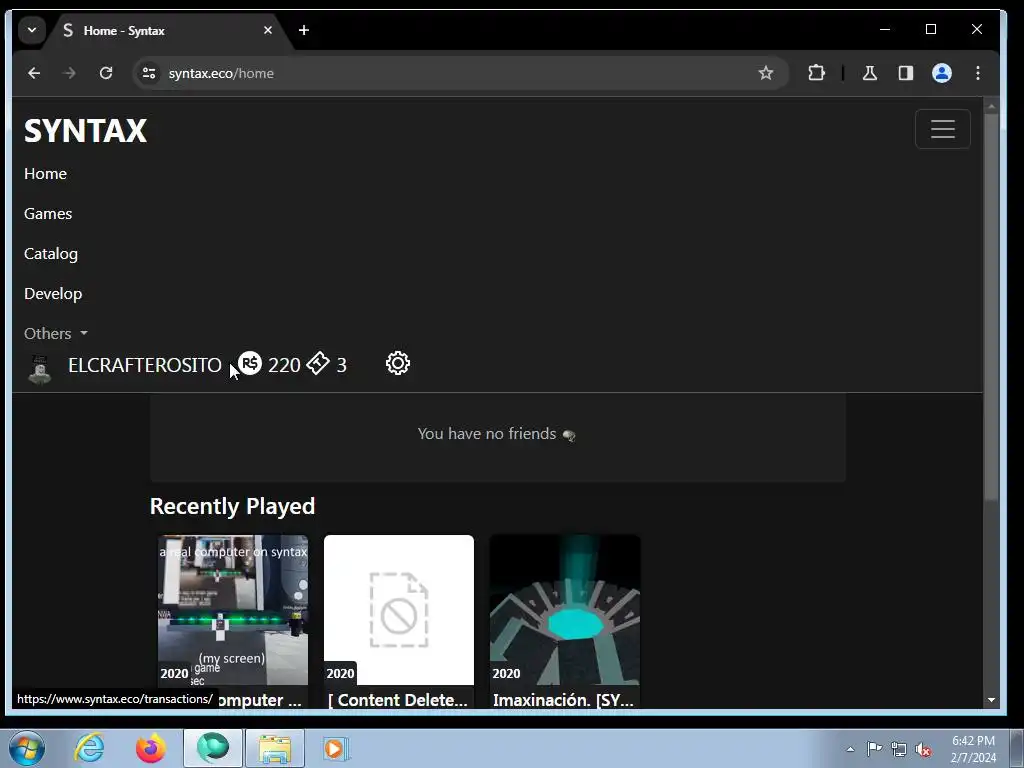Open the 220 Robux balance
Screen dimensions: 1024x768
coord(284,365)
